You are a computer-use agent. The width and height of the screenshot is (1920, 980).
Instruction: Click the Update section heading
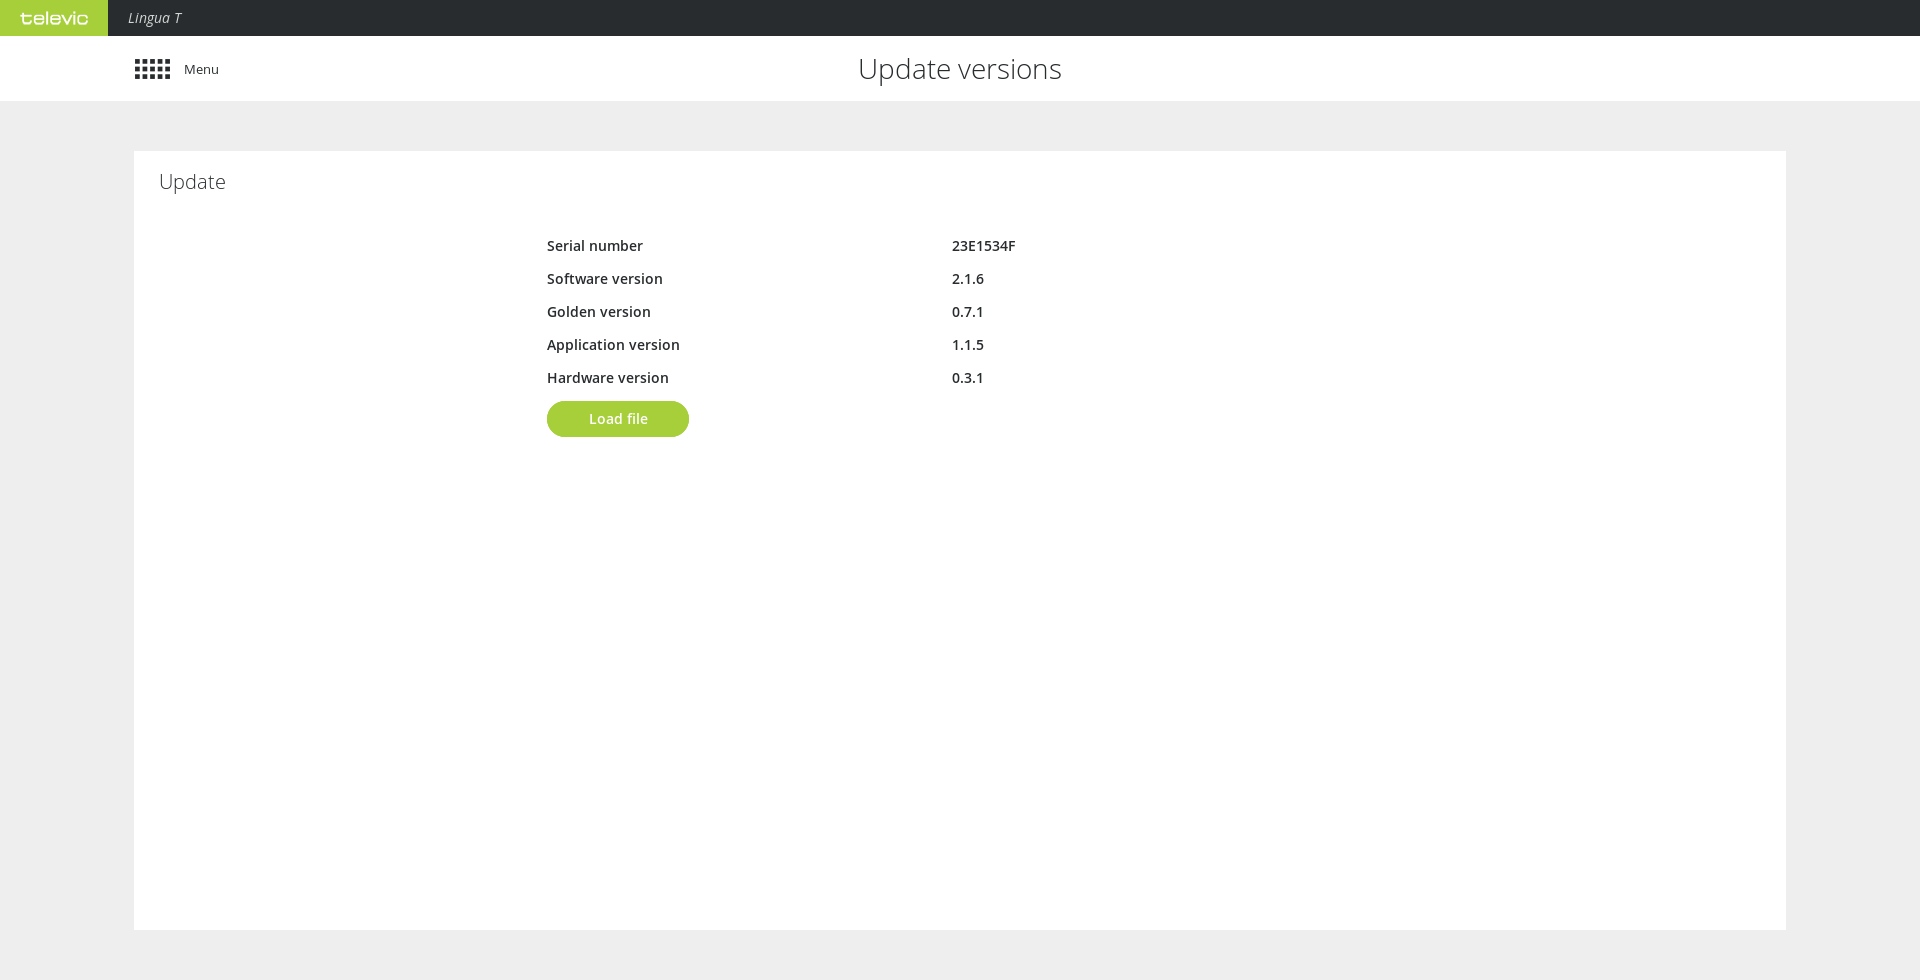point(192,182)
